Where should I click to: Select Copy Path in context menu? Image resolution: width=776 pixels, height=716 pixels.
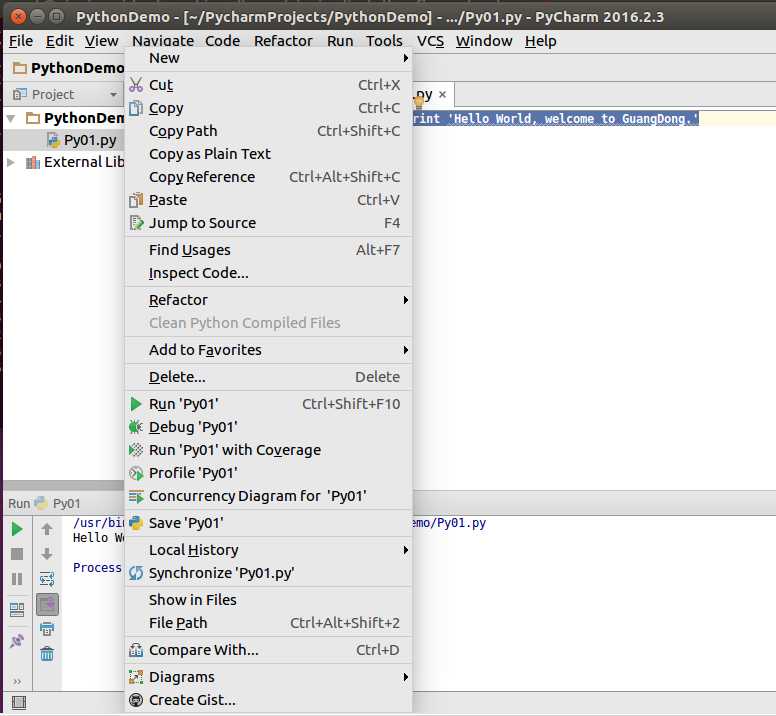coord(268,131)
